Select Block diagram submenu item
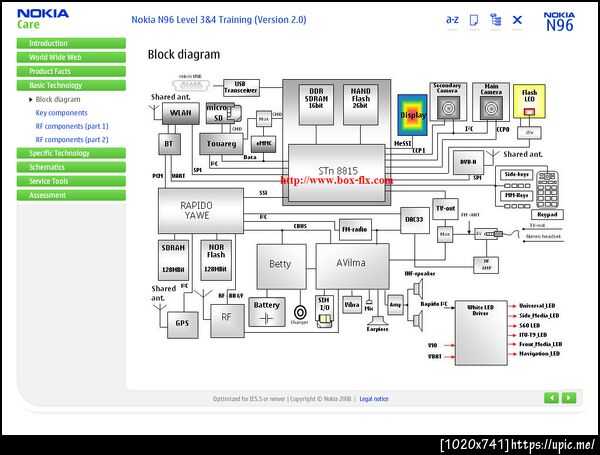The height and width of the screenshot is (455, 600). coord(58,99)
